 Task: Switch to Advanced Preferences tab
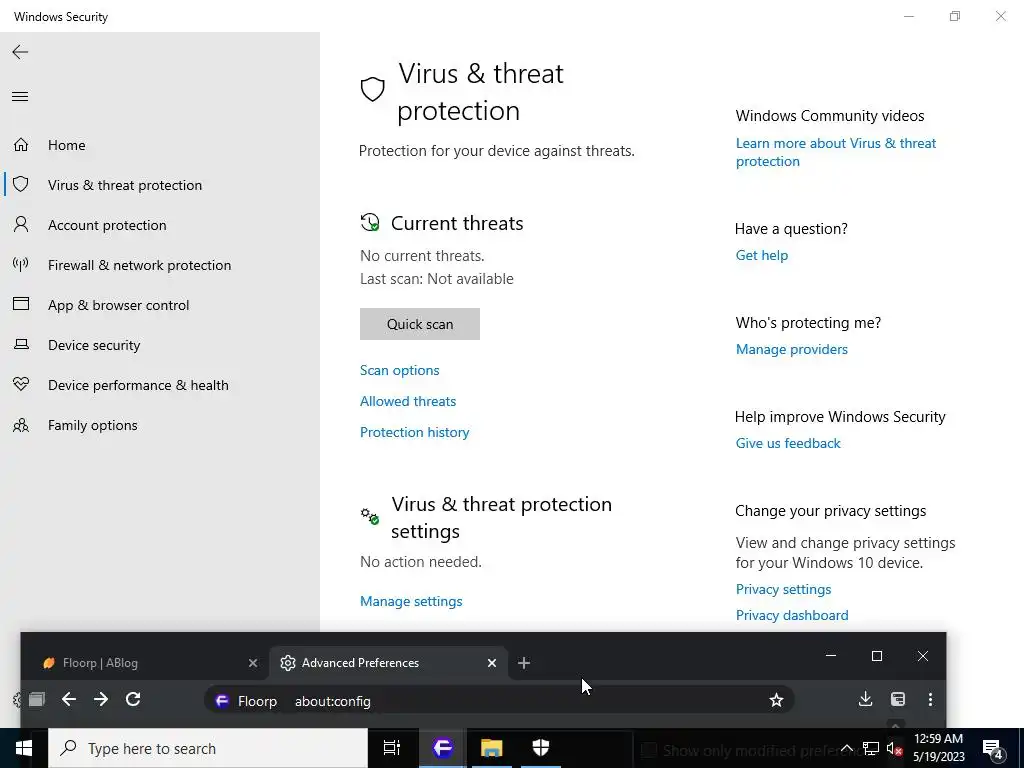coord(389,663)
